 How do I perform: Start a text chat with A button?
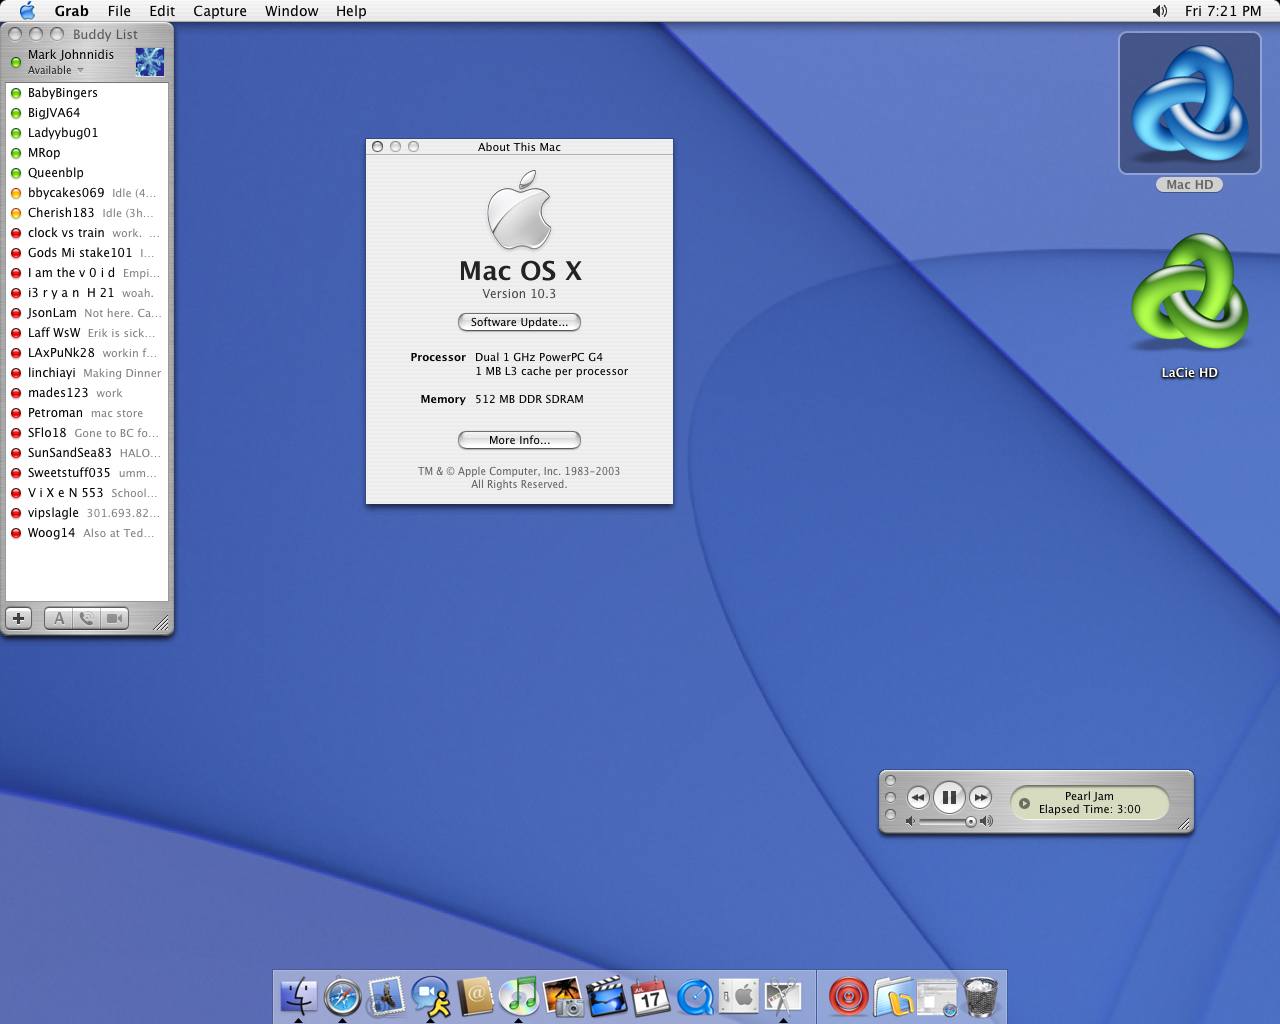click(59, 619)
